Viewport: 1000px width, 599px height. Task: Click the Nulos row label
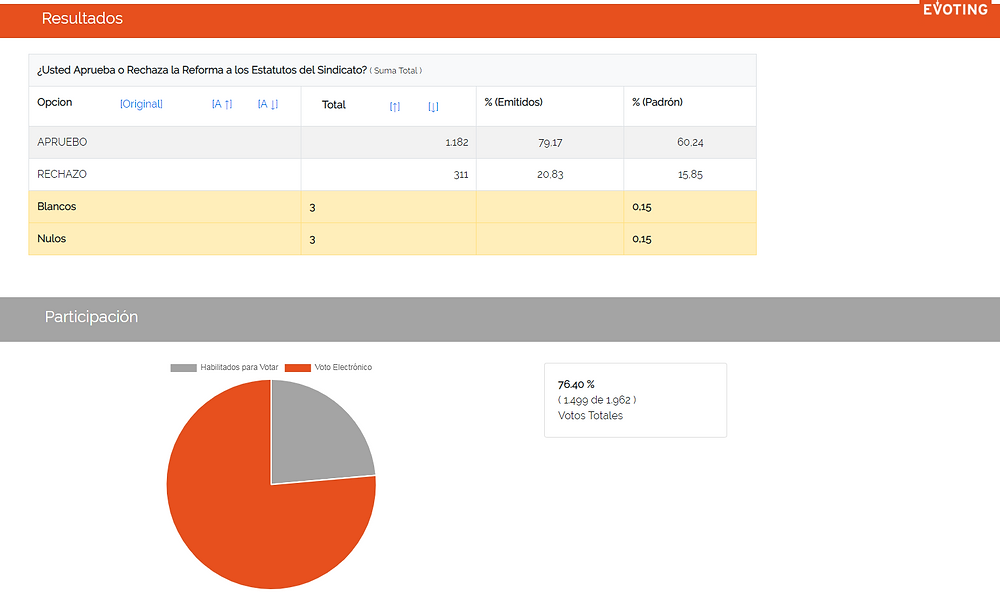pos(52,239)
